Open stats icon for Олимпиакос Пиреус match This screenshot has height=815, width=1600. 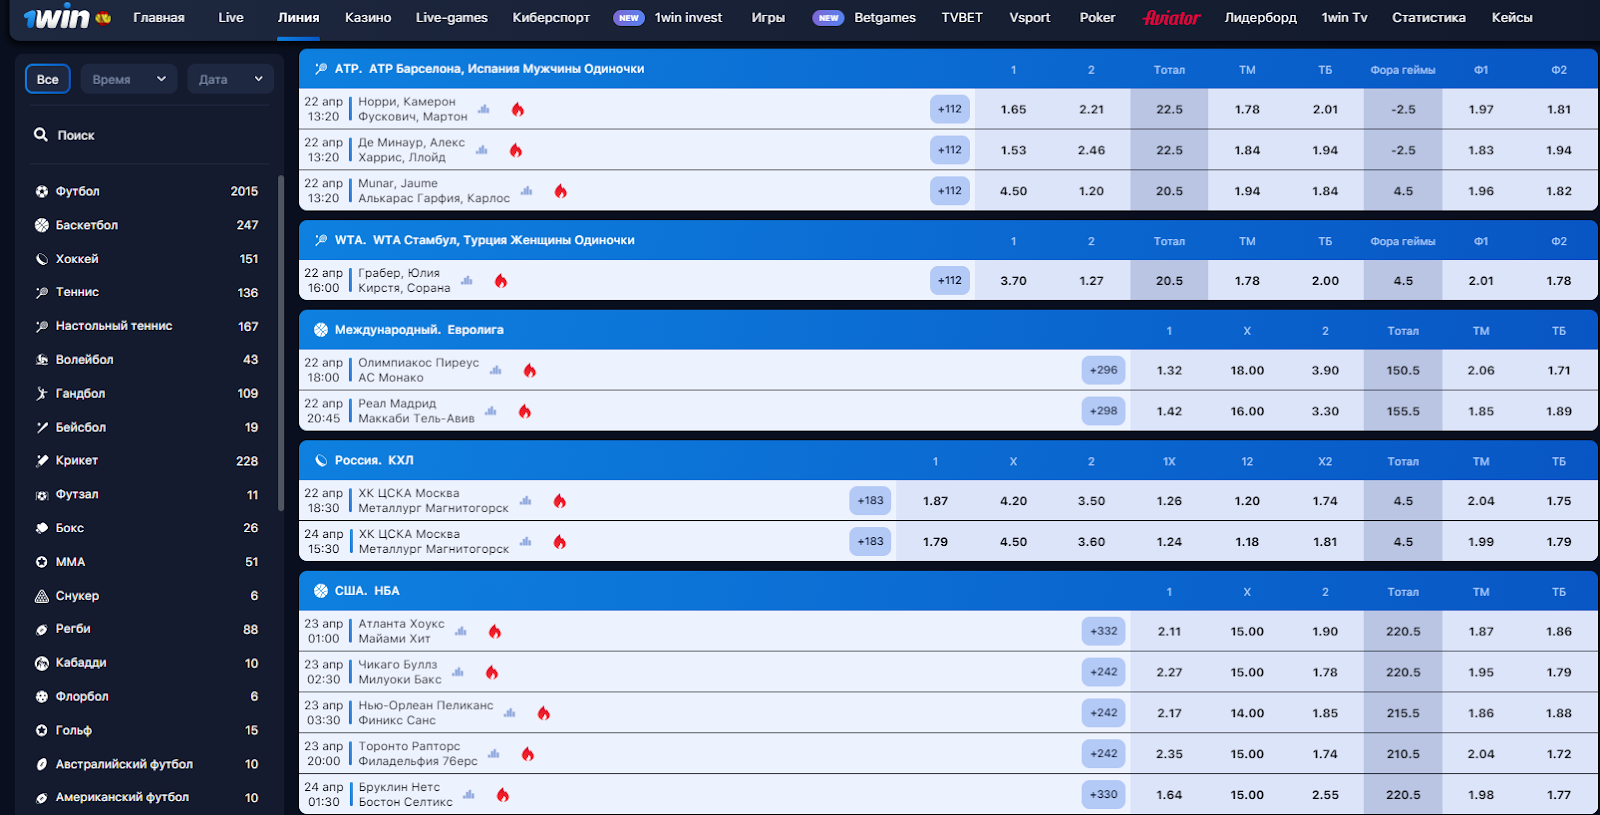496,370
